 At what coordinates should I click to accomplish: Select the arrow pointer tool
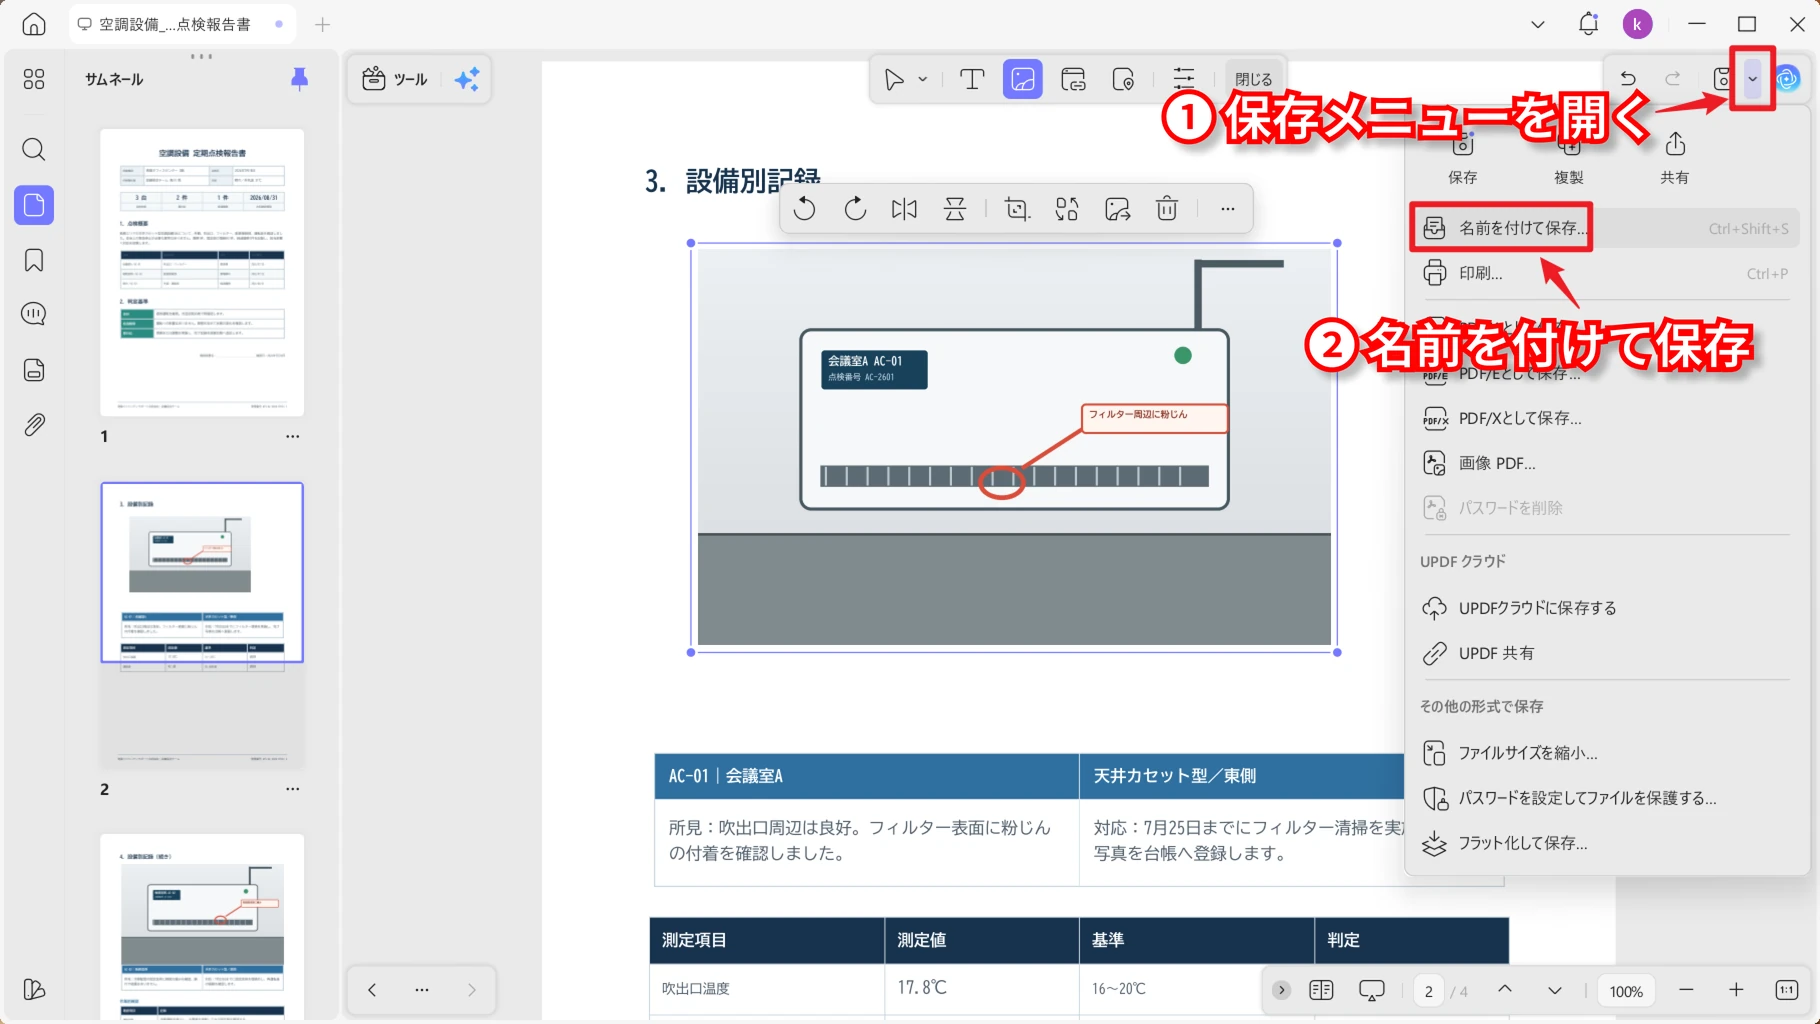pos(894,79)
